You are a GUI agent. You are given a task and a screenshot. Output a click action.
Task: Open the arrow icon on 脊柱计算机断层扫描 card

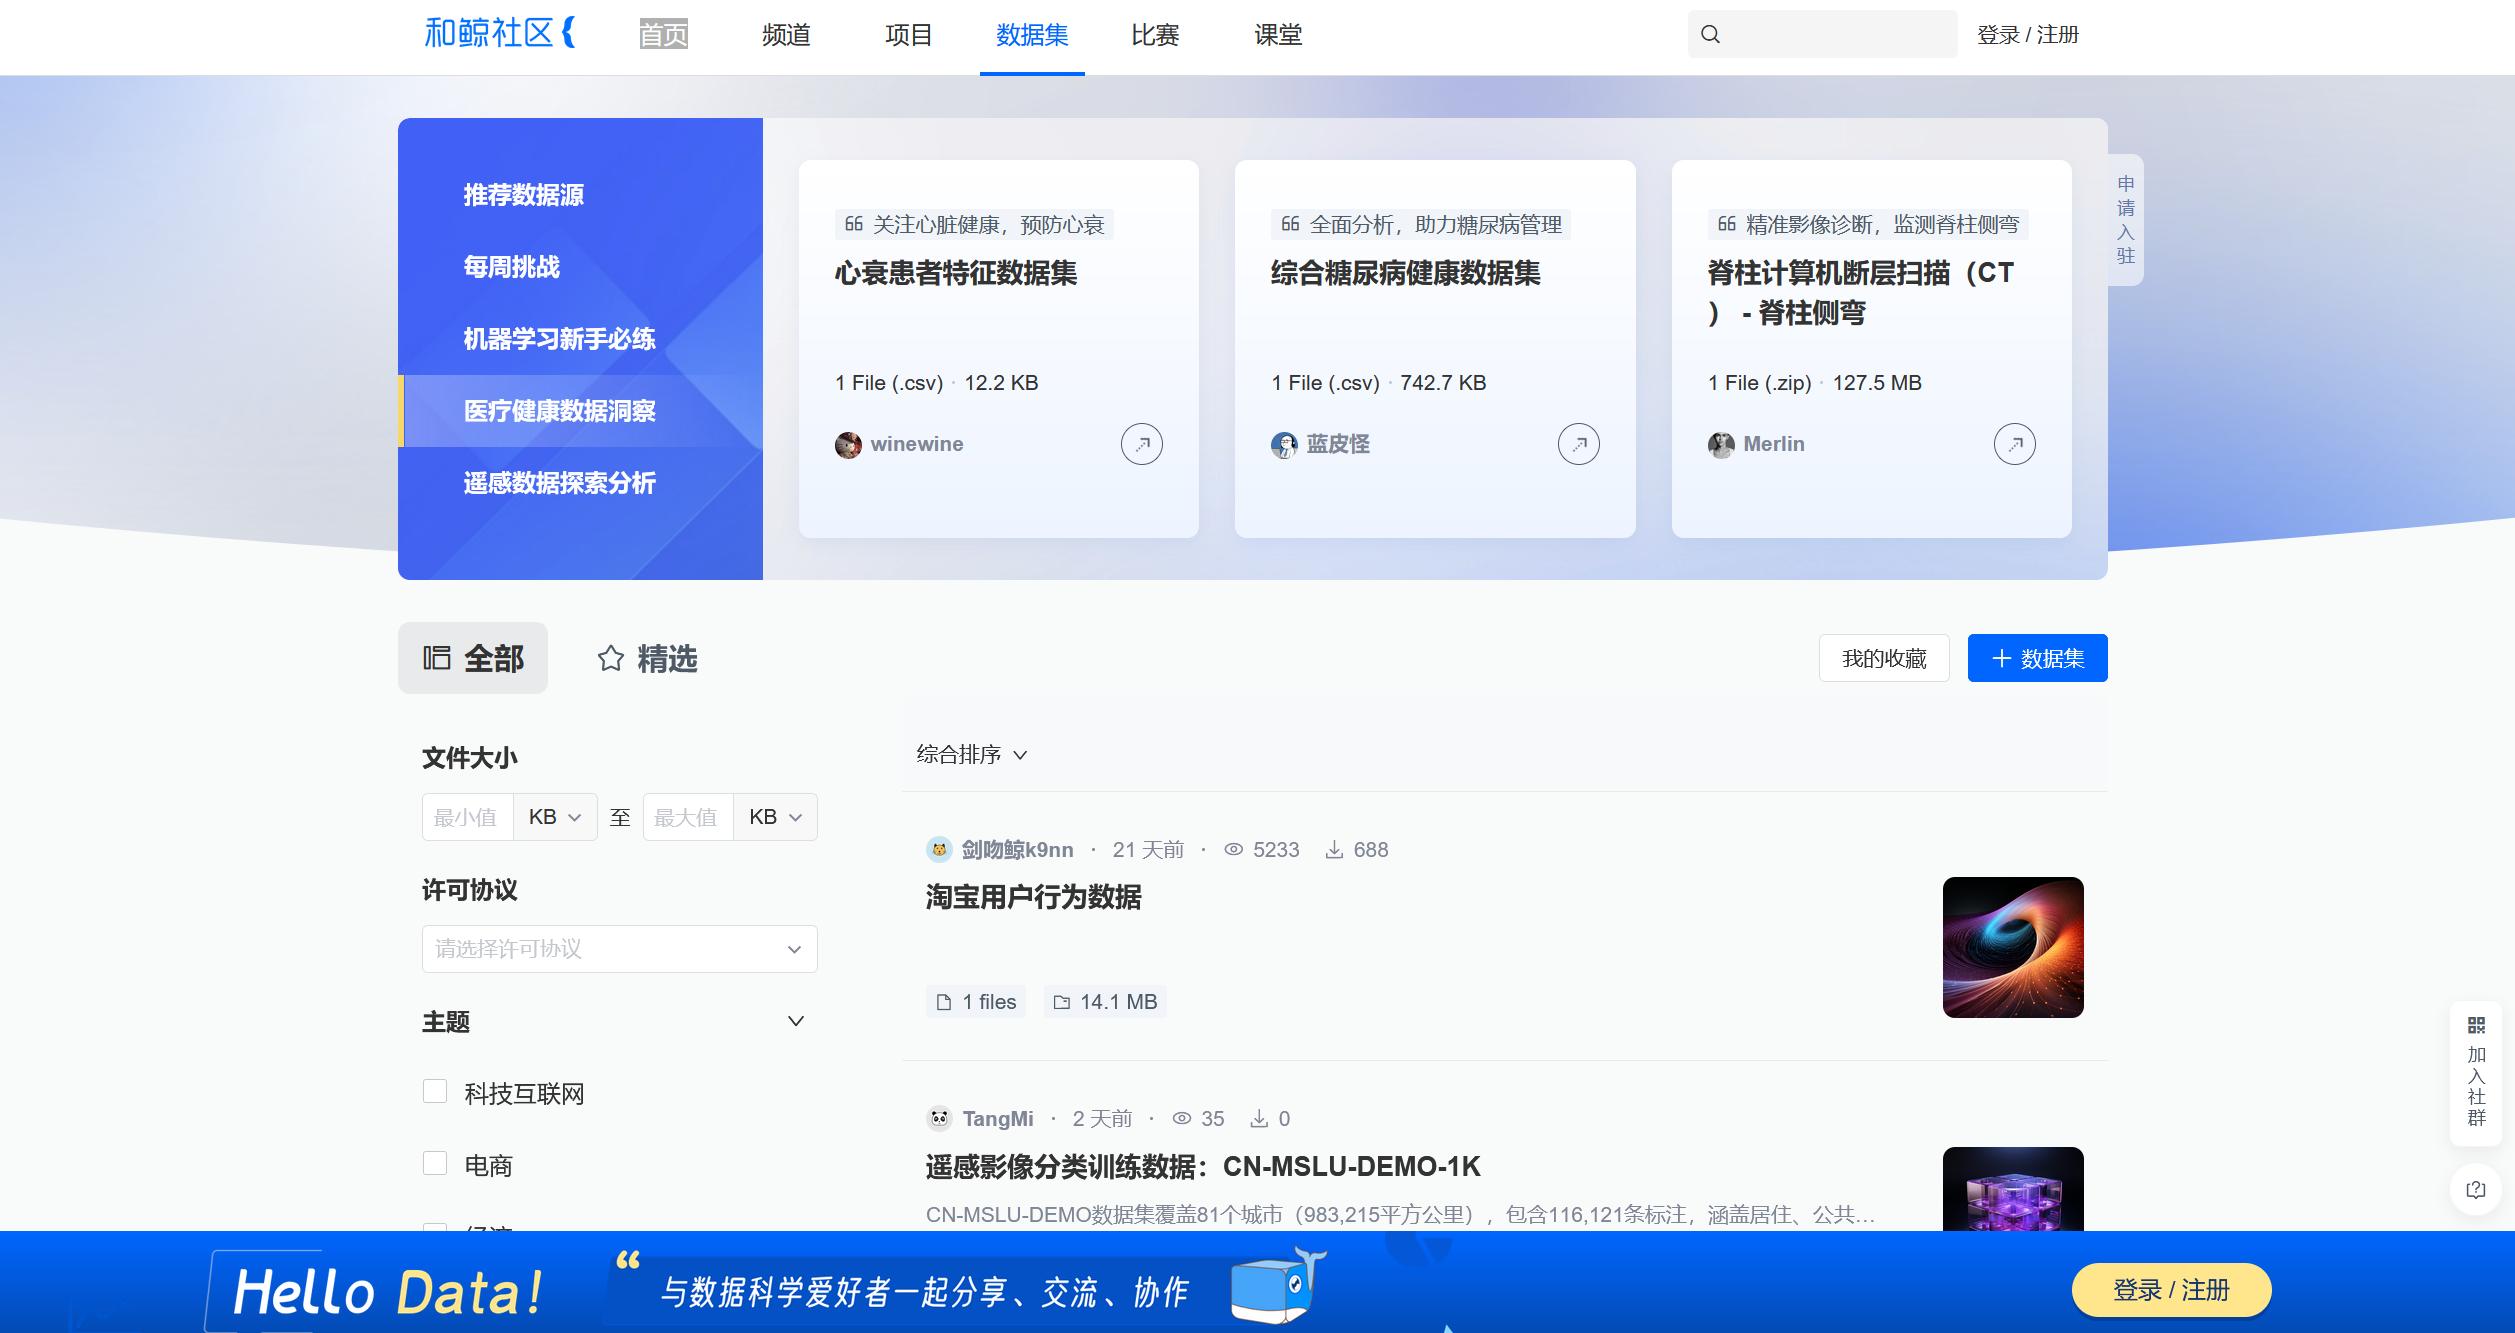point(2014,444)
